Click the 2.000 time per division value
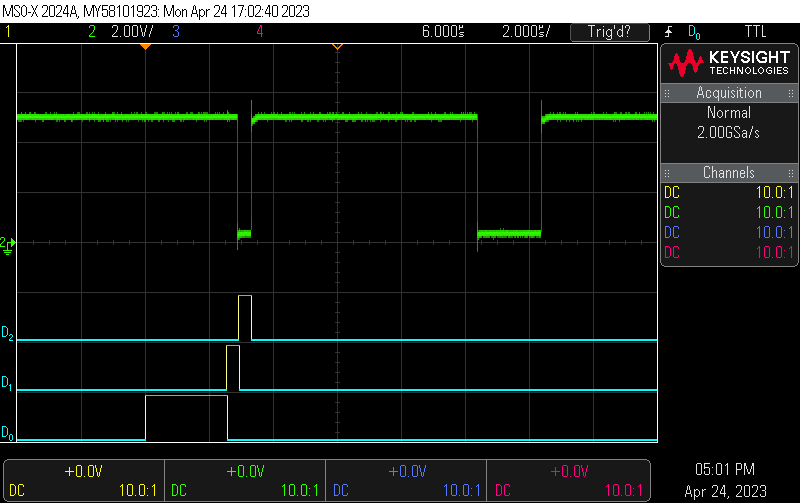This screenshot has width=800, height=503. (x=526, y=32)
